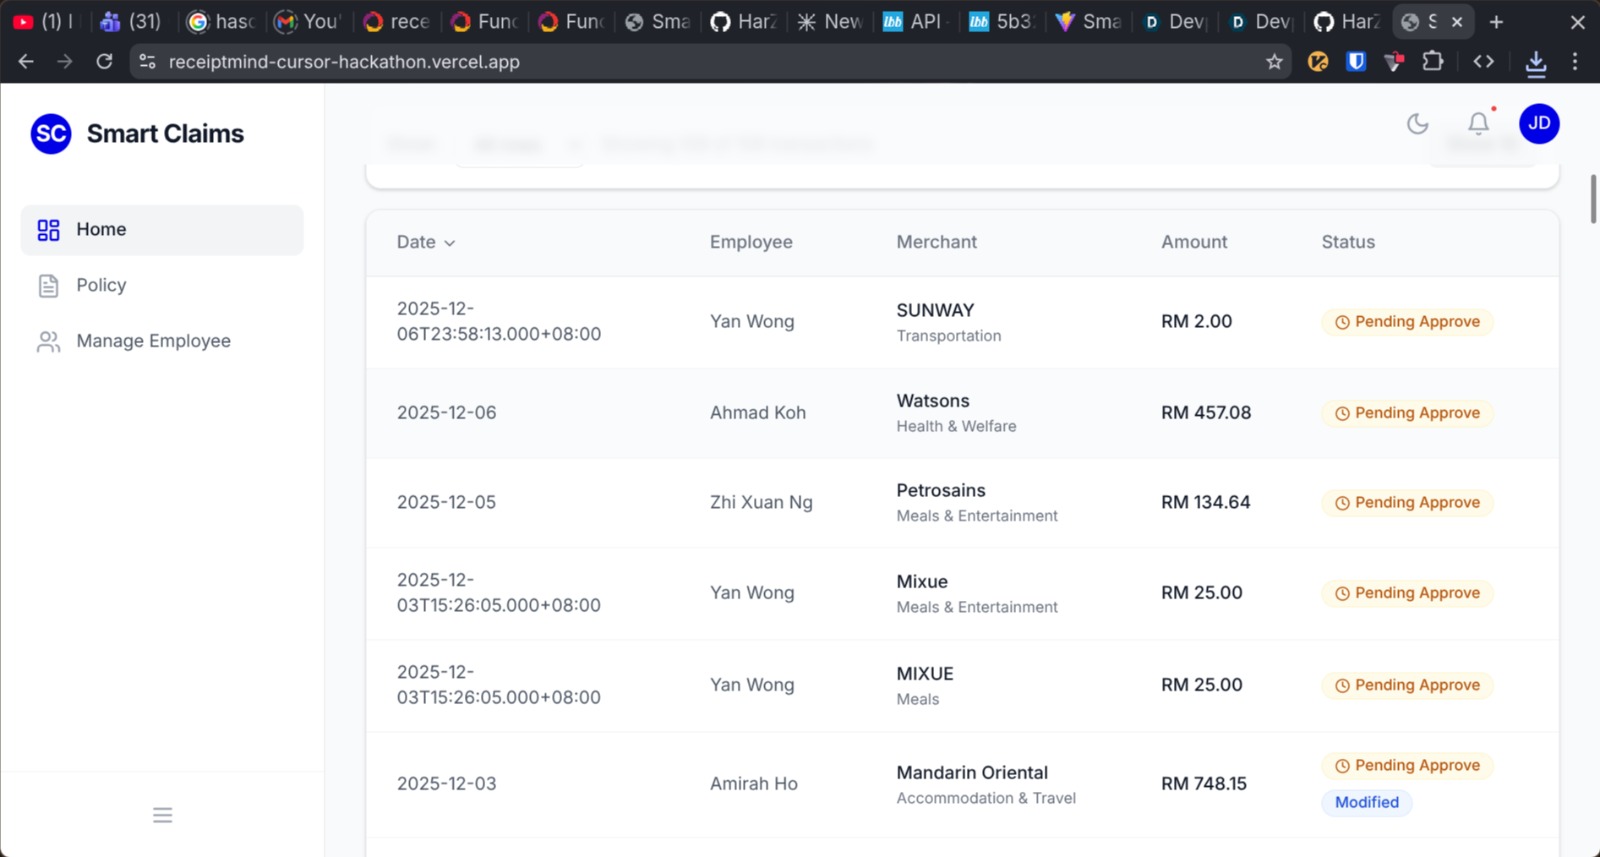Click the Modified badge
The width and height of the screenshot is (1600, 857).
(1367, 803)
